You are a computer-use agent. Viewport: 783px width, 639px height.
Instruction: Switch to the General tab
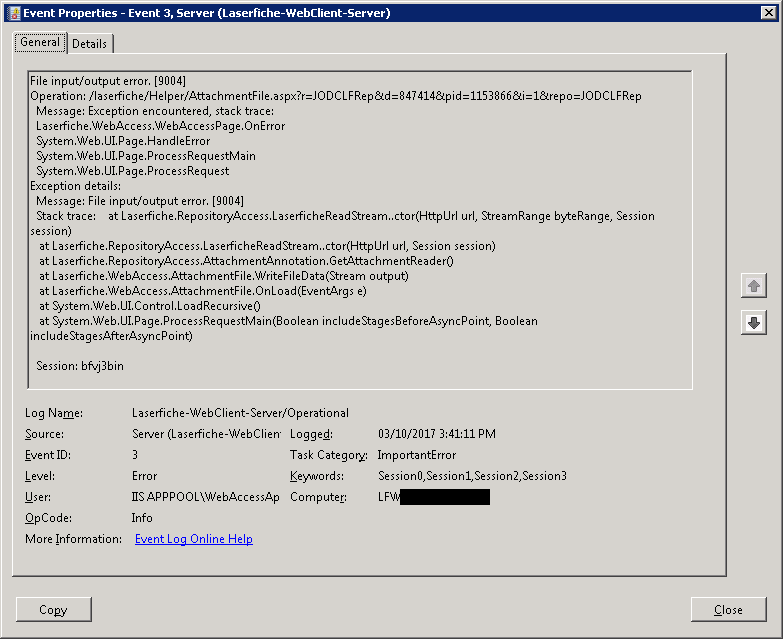[x=40, y=42]
